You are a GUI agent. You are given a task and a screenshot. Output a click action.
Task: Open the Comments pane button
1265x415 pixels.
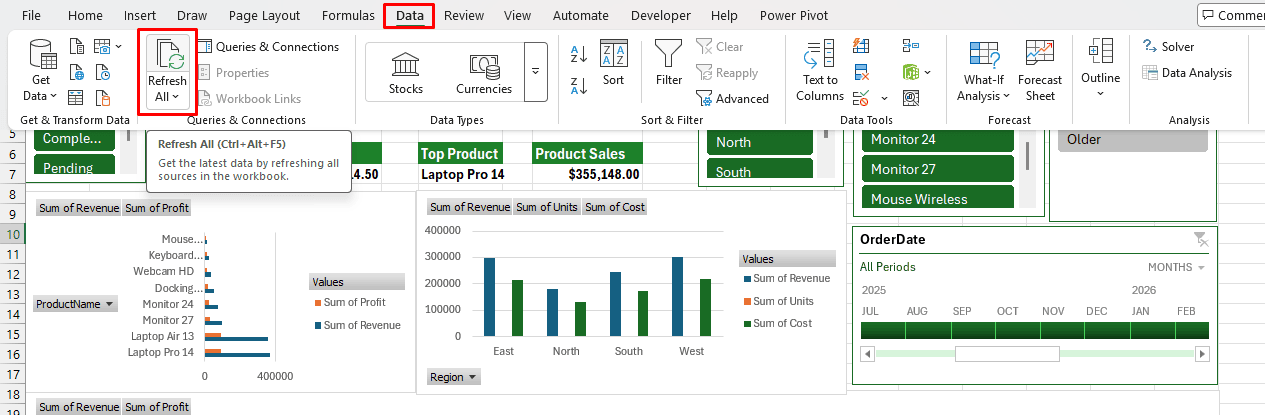[1232, 15]
